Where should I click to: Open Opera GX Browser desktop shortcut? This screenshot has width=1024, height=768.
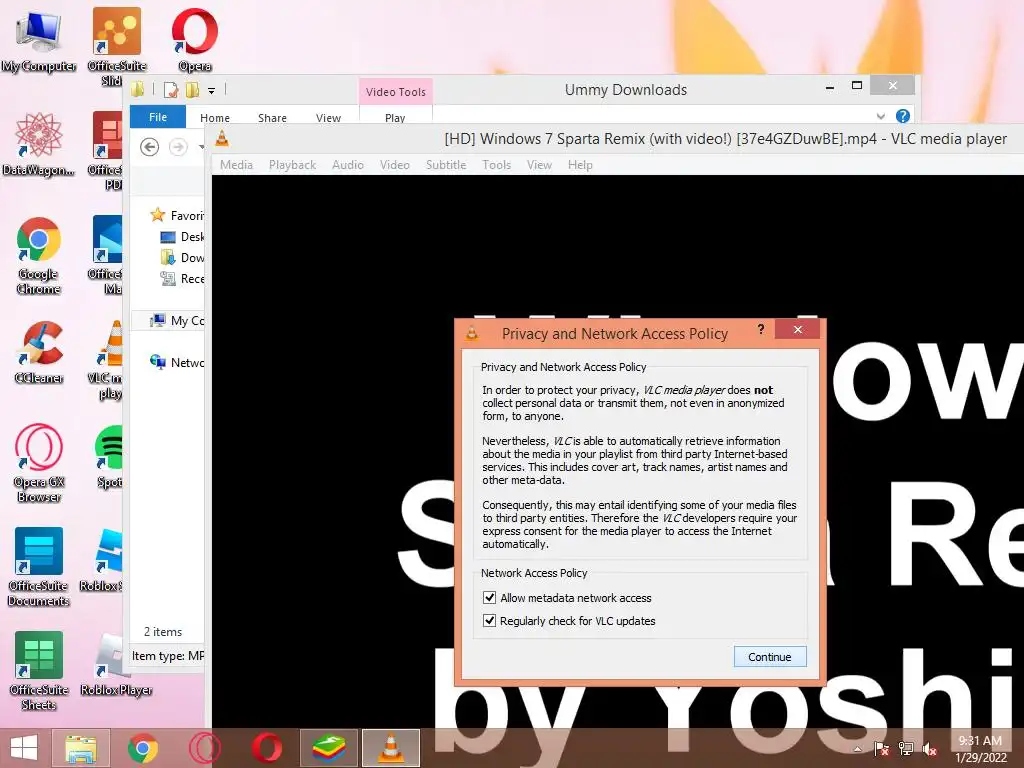tap(39, 463)
